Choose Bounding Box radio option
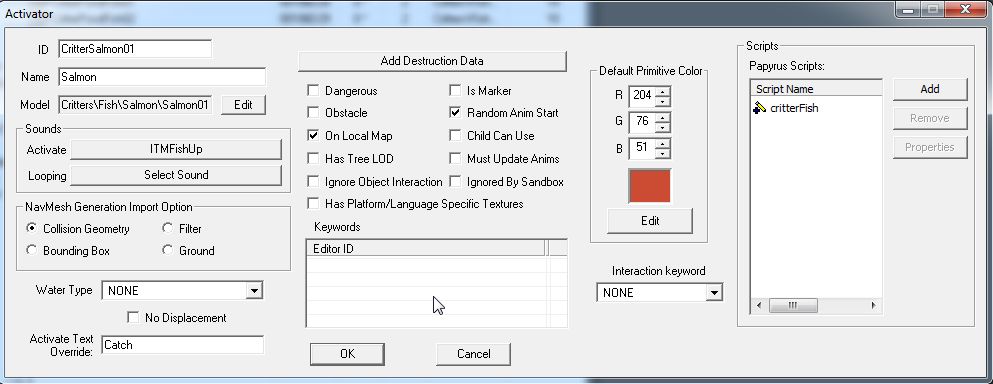The height and width of the screenshot is (384, 993). [32, 250]
